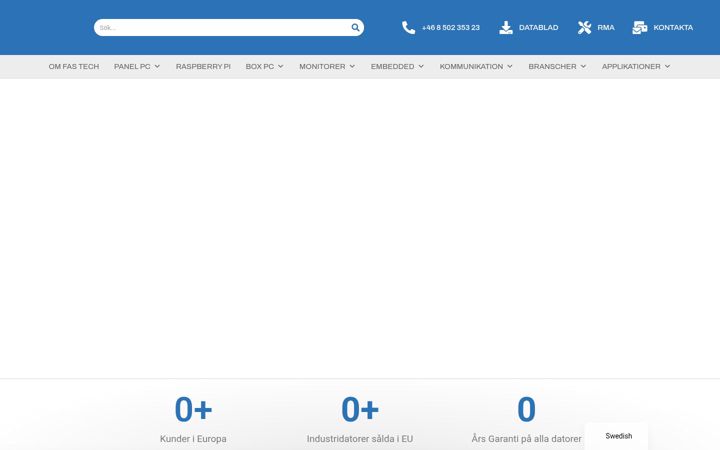Click the Datablad download icon
720x450 pixels.
tap(506, 28)
